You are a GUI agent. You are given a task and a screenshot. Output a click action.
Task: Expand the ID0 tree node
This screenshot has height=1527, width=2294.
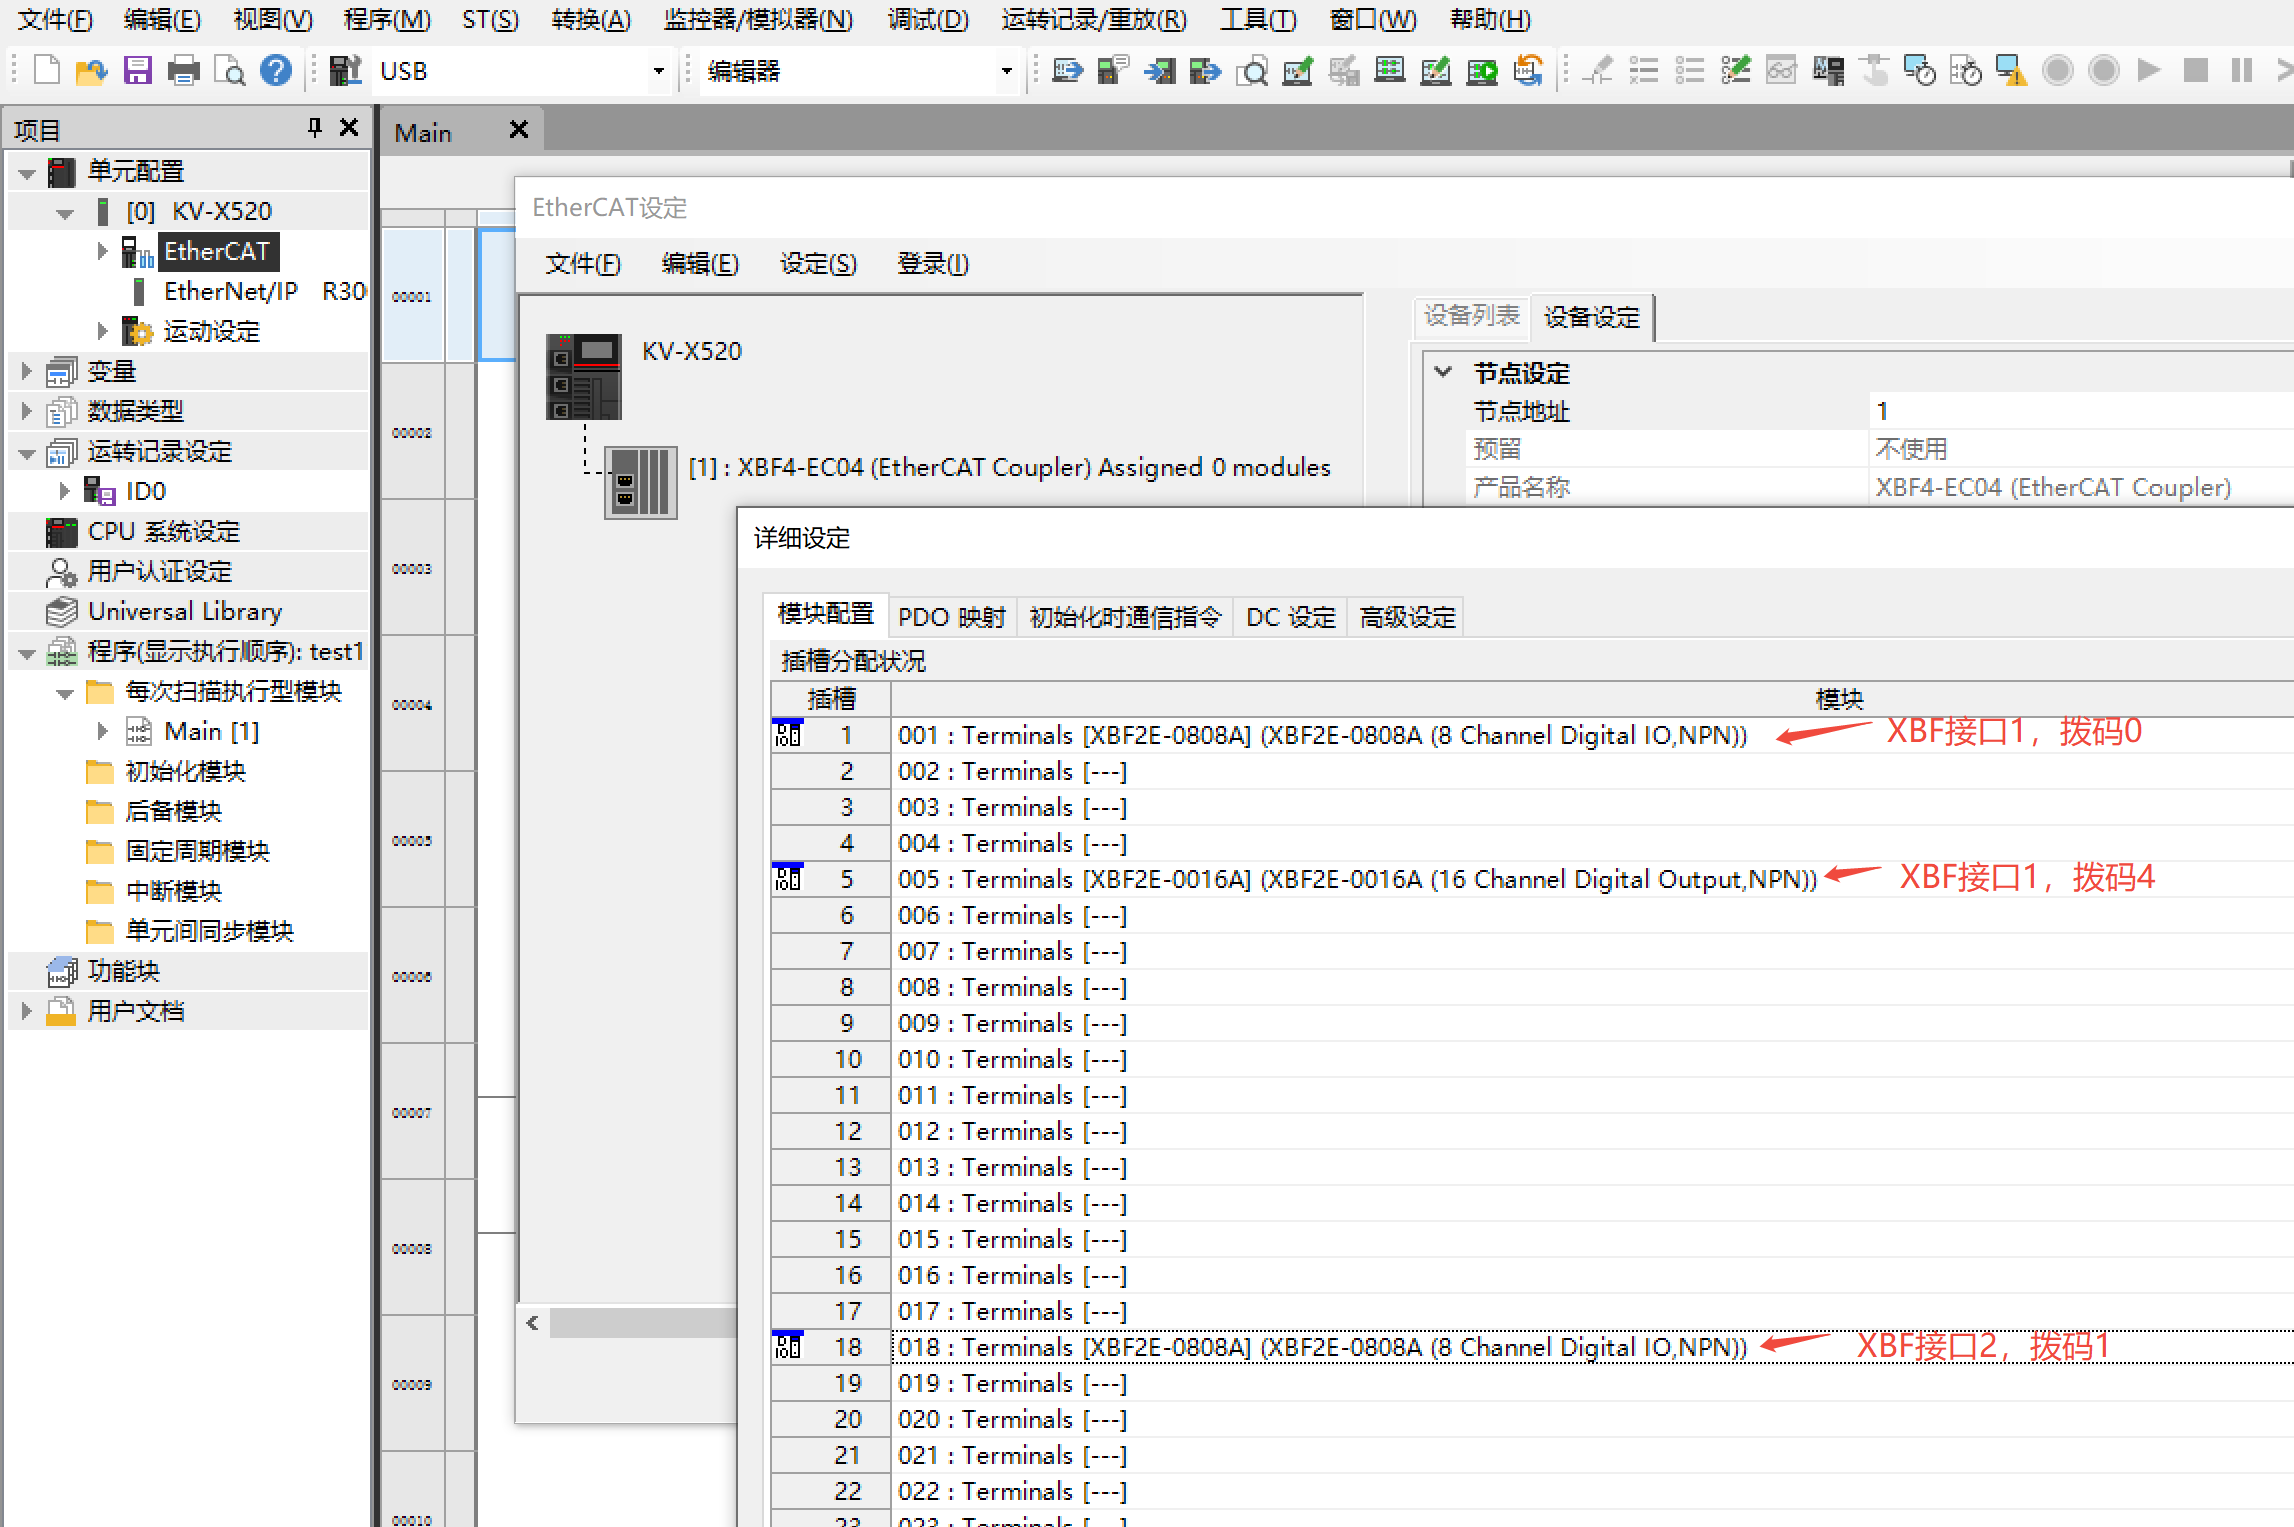pos(65,491)
